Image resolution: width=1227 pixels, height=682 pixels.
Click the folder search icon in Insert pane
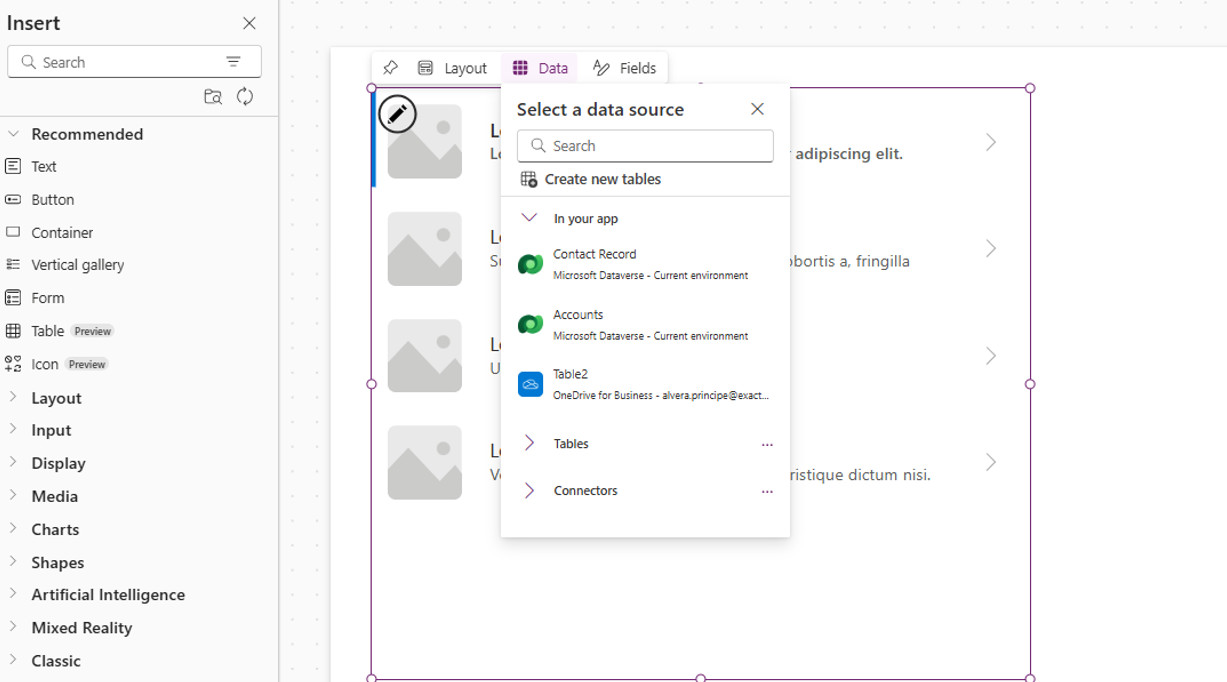[x=213, y=96]
